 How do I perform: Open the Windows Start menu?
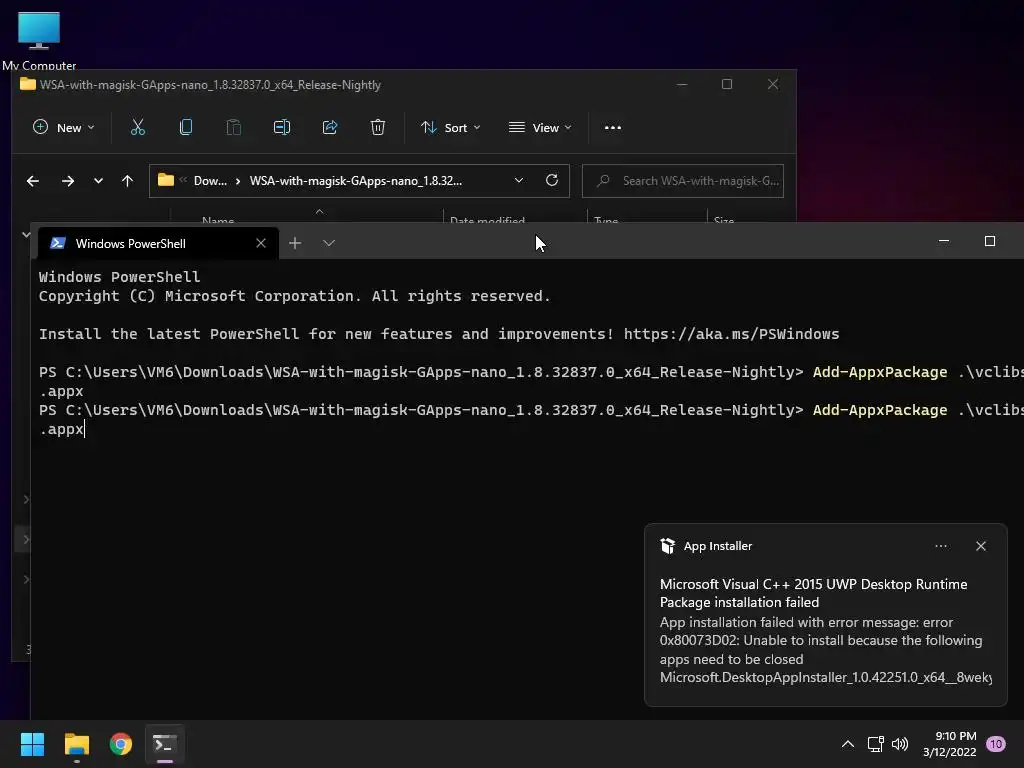tap(32, 744)
